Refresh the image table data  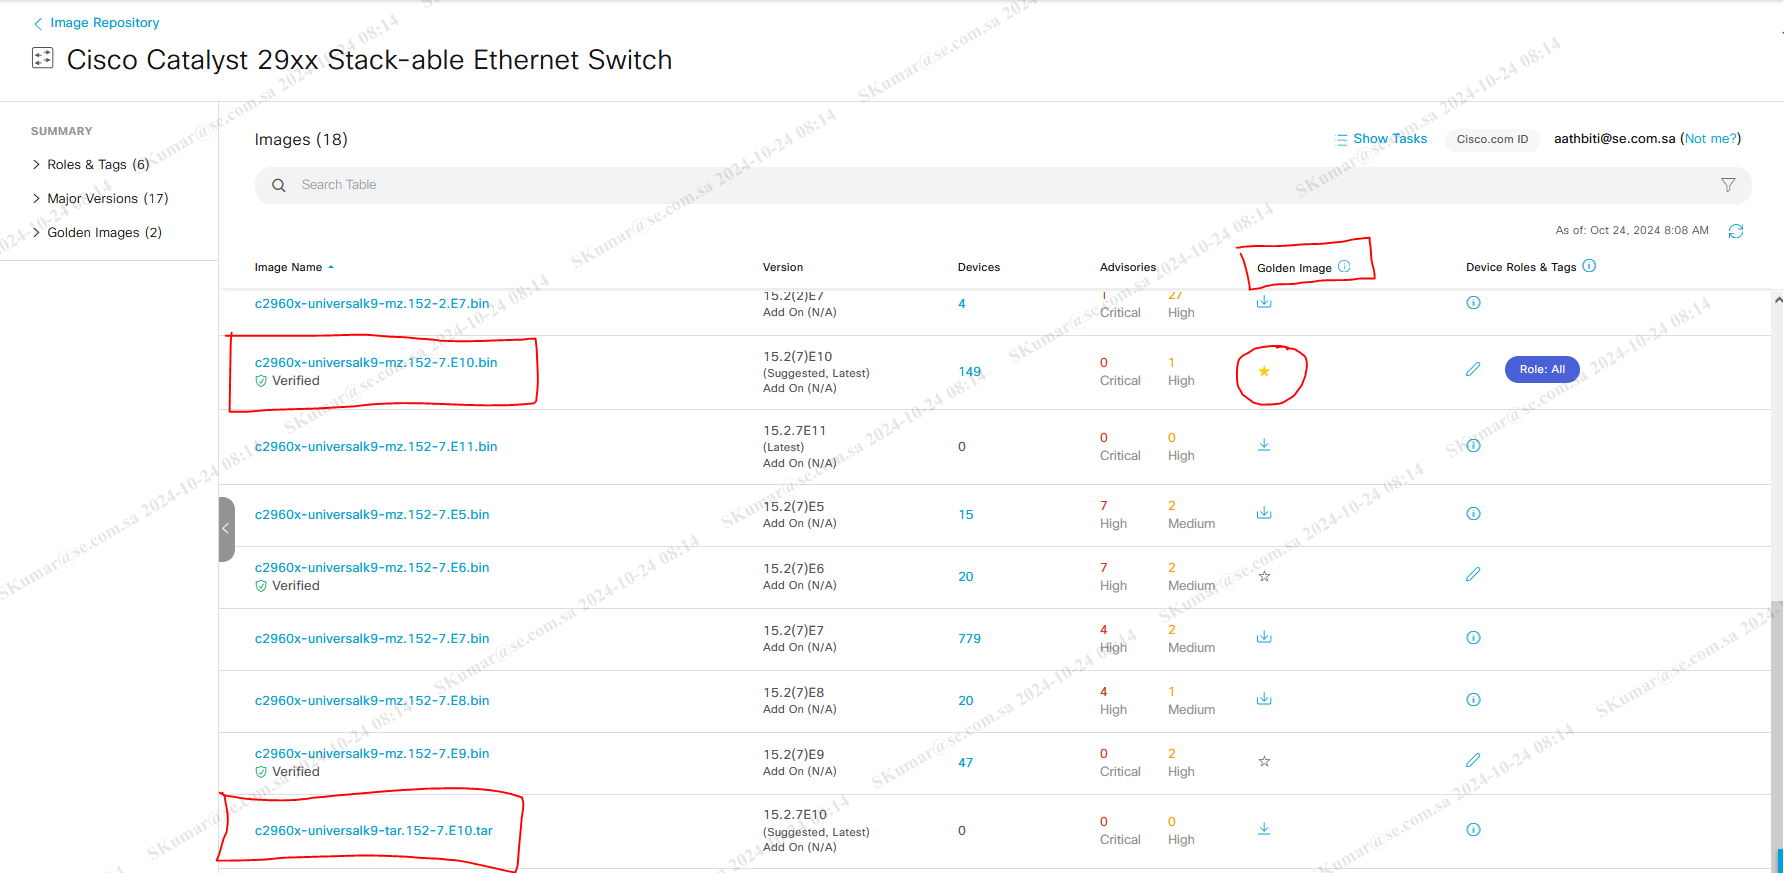1736,231
